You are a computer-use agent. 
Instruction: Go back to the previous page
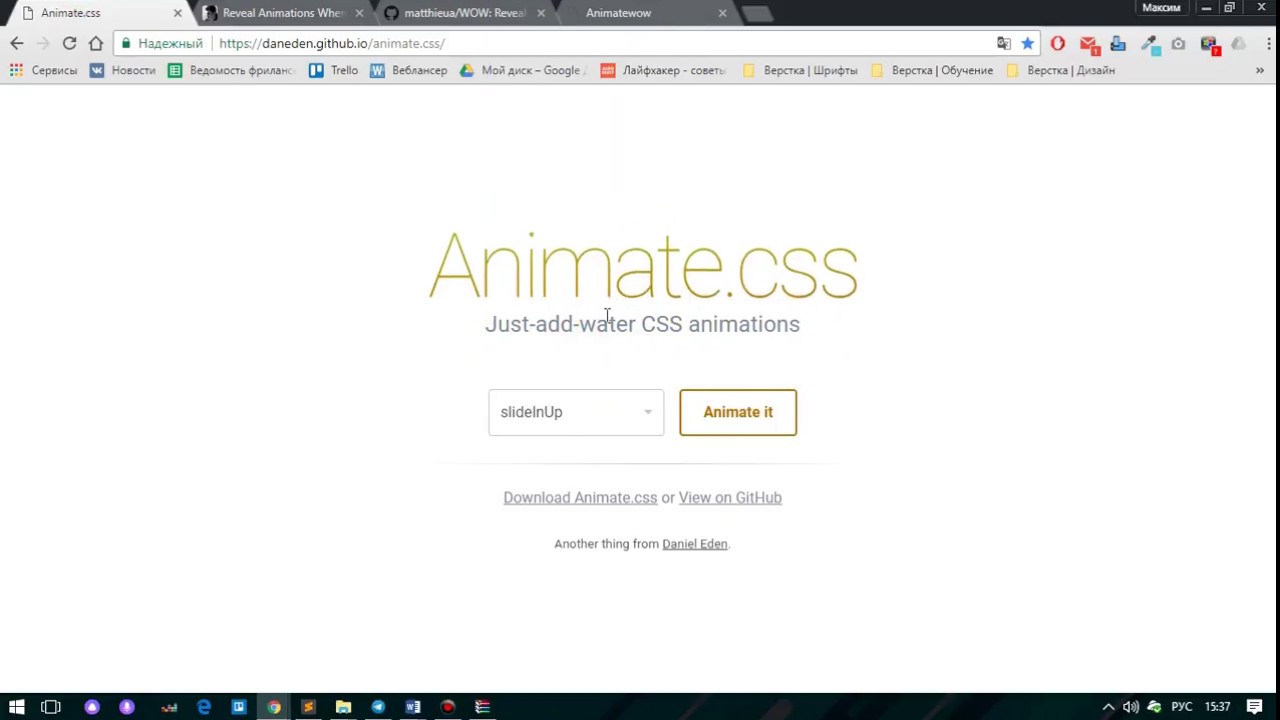coord(17,43)
